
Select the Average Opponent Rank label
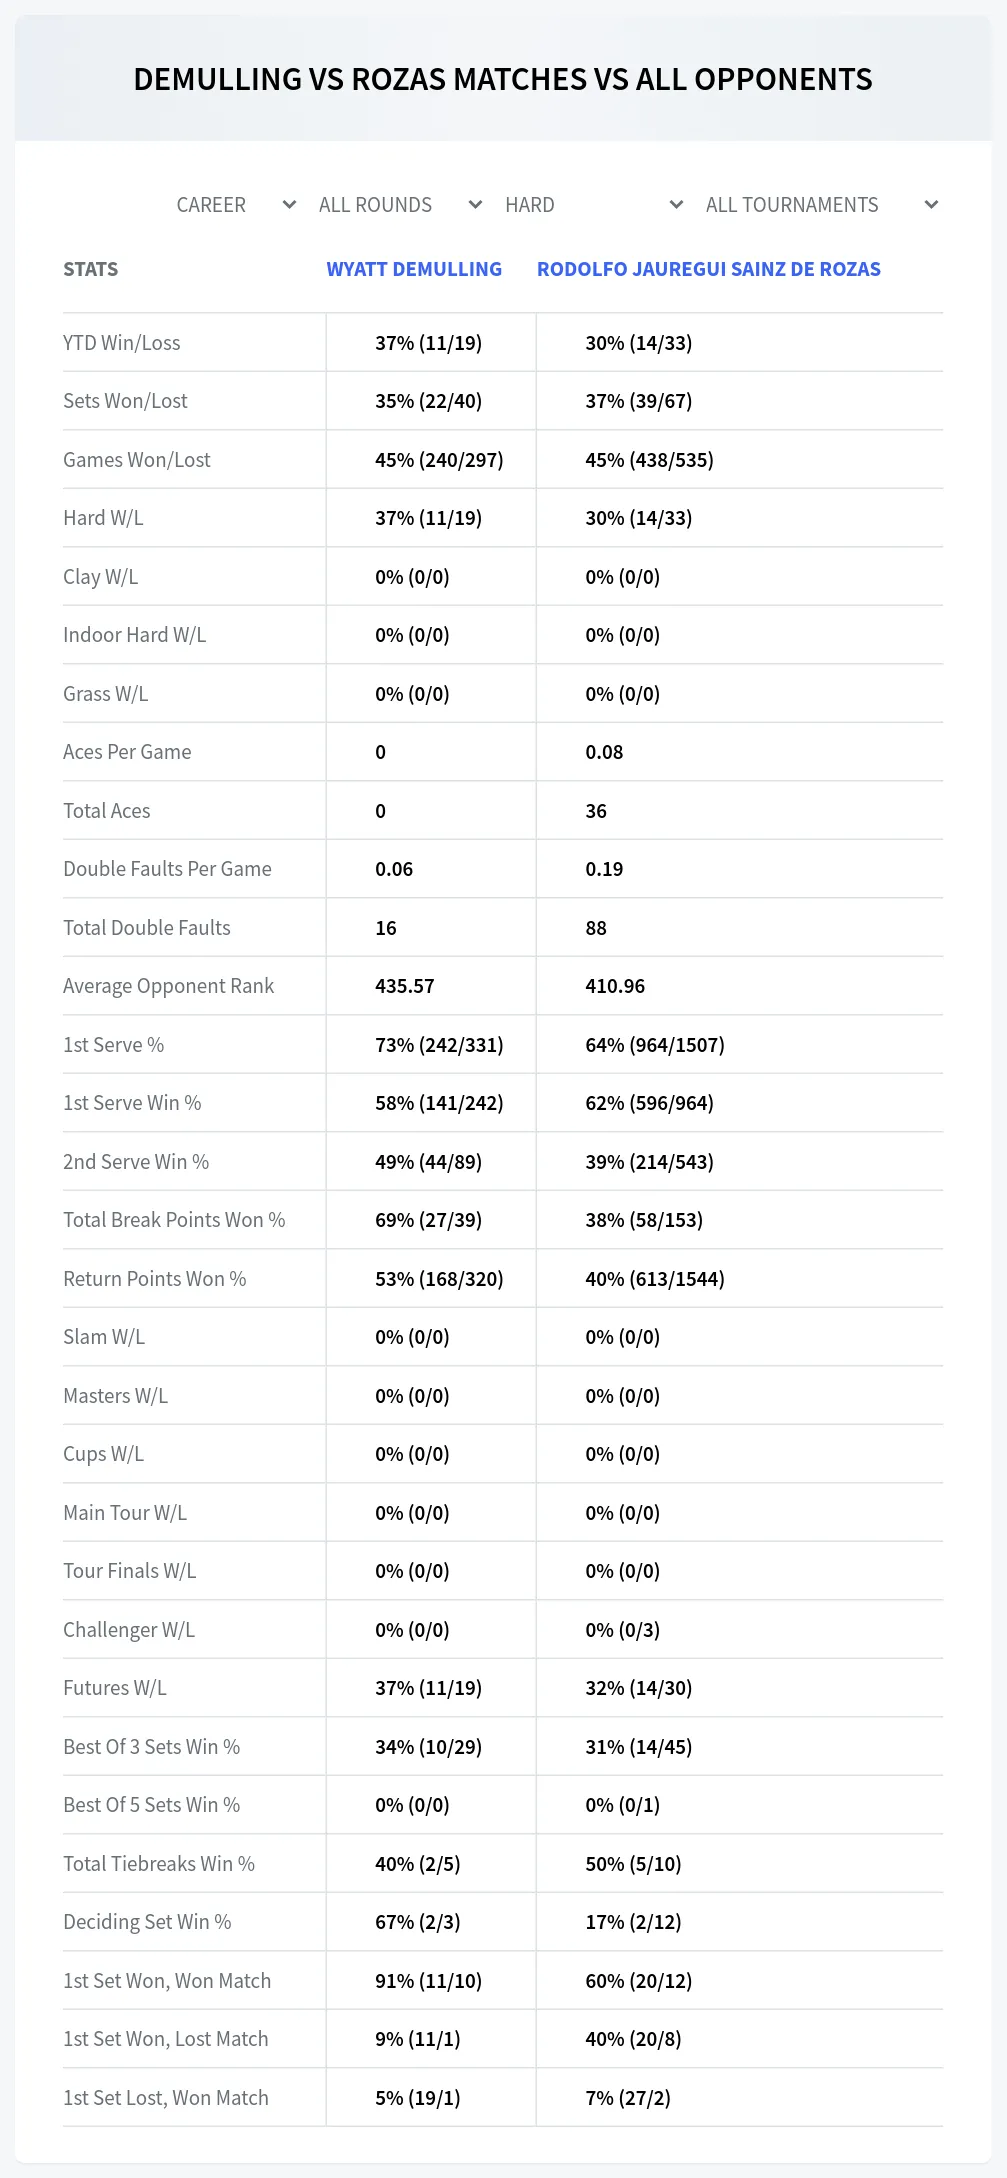tap(168, 986)
